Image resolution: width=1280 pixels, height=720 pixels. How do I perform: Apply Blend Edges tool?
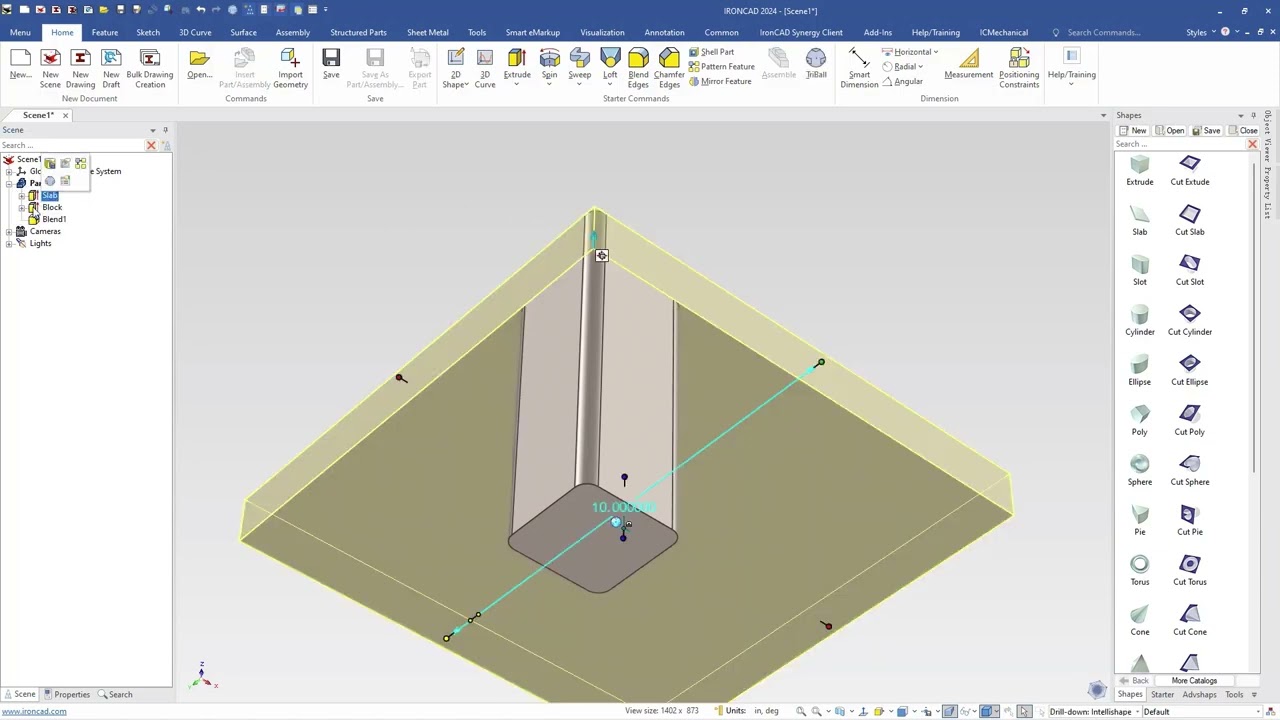tap(638, 69)
